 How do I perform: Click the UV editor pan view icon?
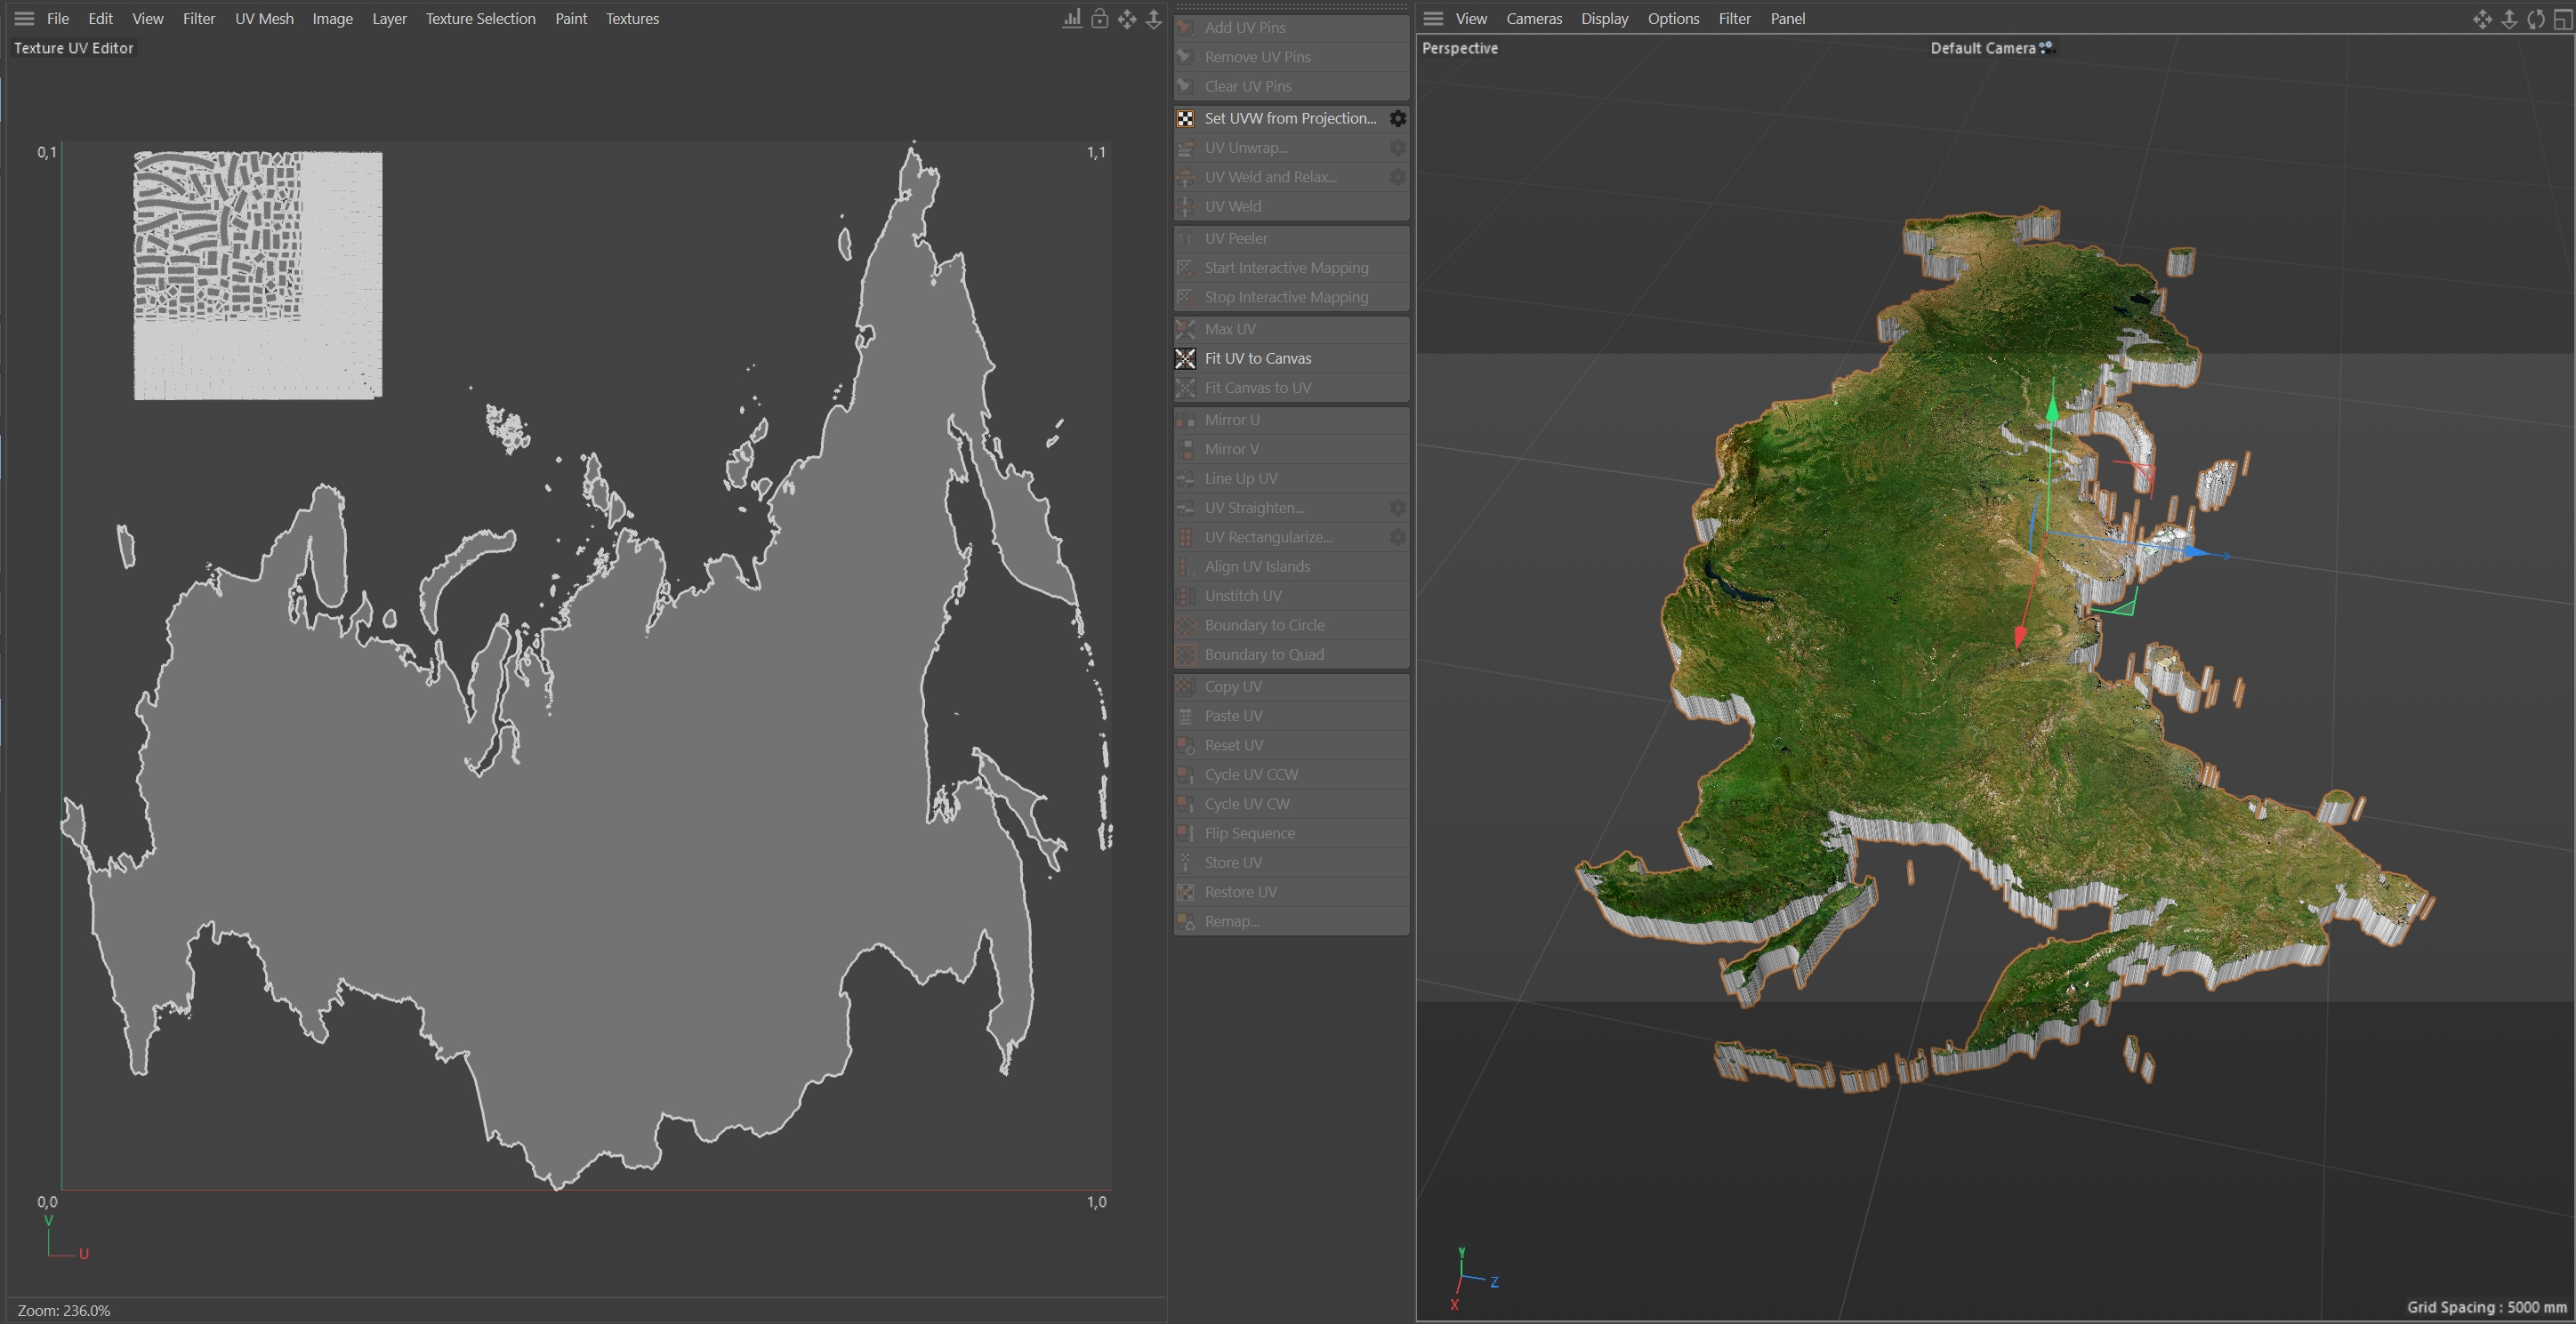click(1127, 18)
